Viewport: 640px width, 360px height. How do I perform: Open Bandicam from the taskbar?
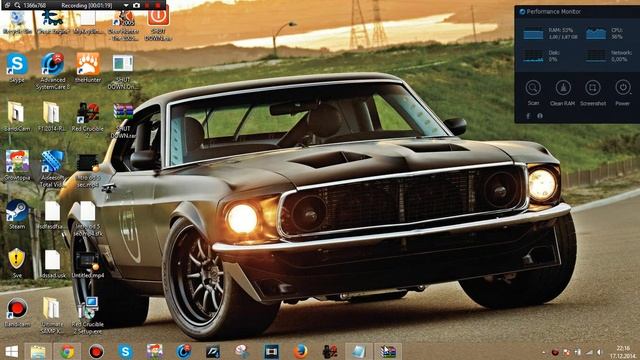coord(96,351)
